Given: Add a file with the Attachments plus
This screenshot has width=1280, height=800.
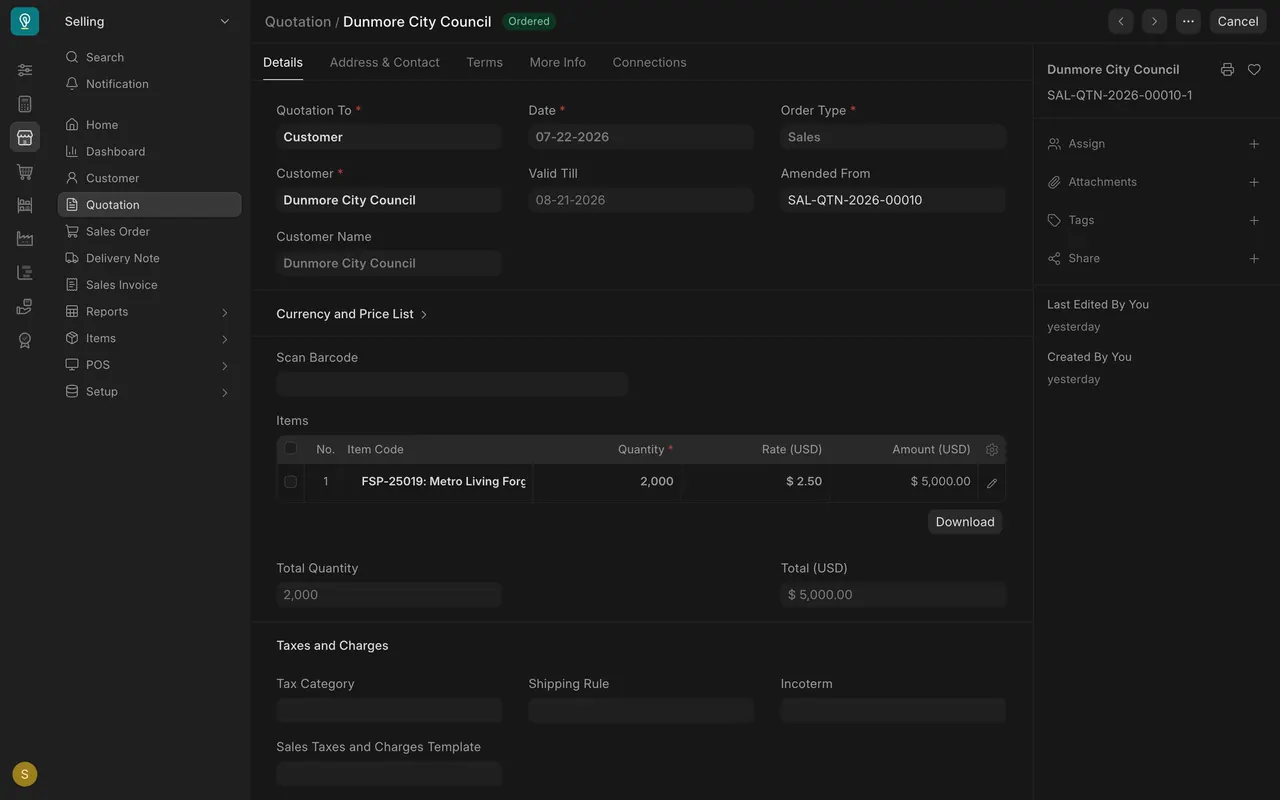Looking at the screenshot, I should point(1254,182).
